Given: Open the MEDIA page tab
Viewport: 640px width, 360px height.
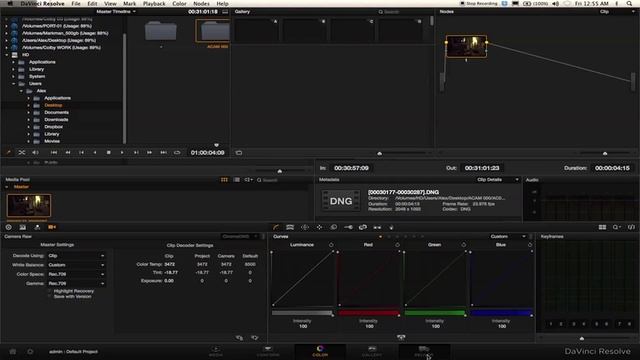Looking at the screenshot, I should point(216,351).
